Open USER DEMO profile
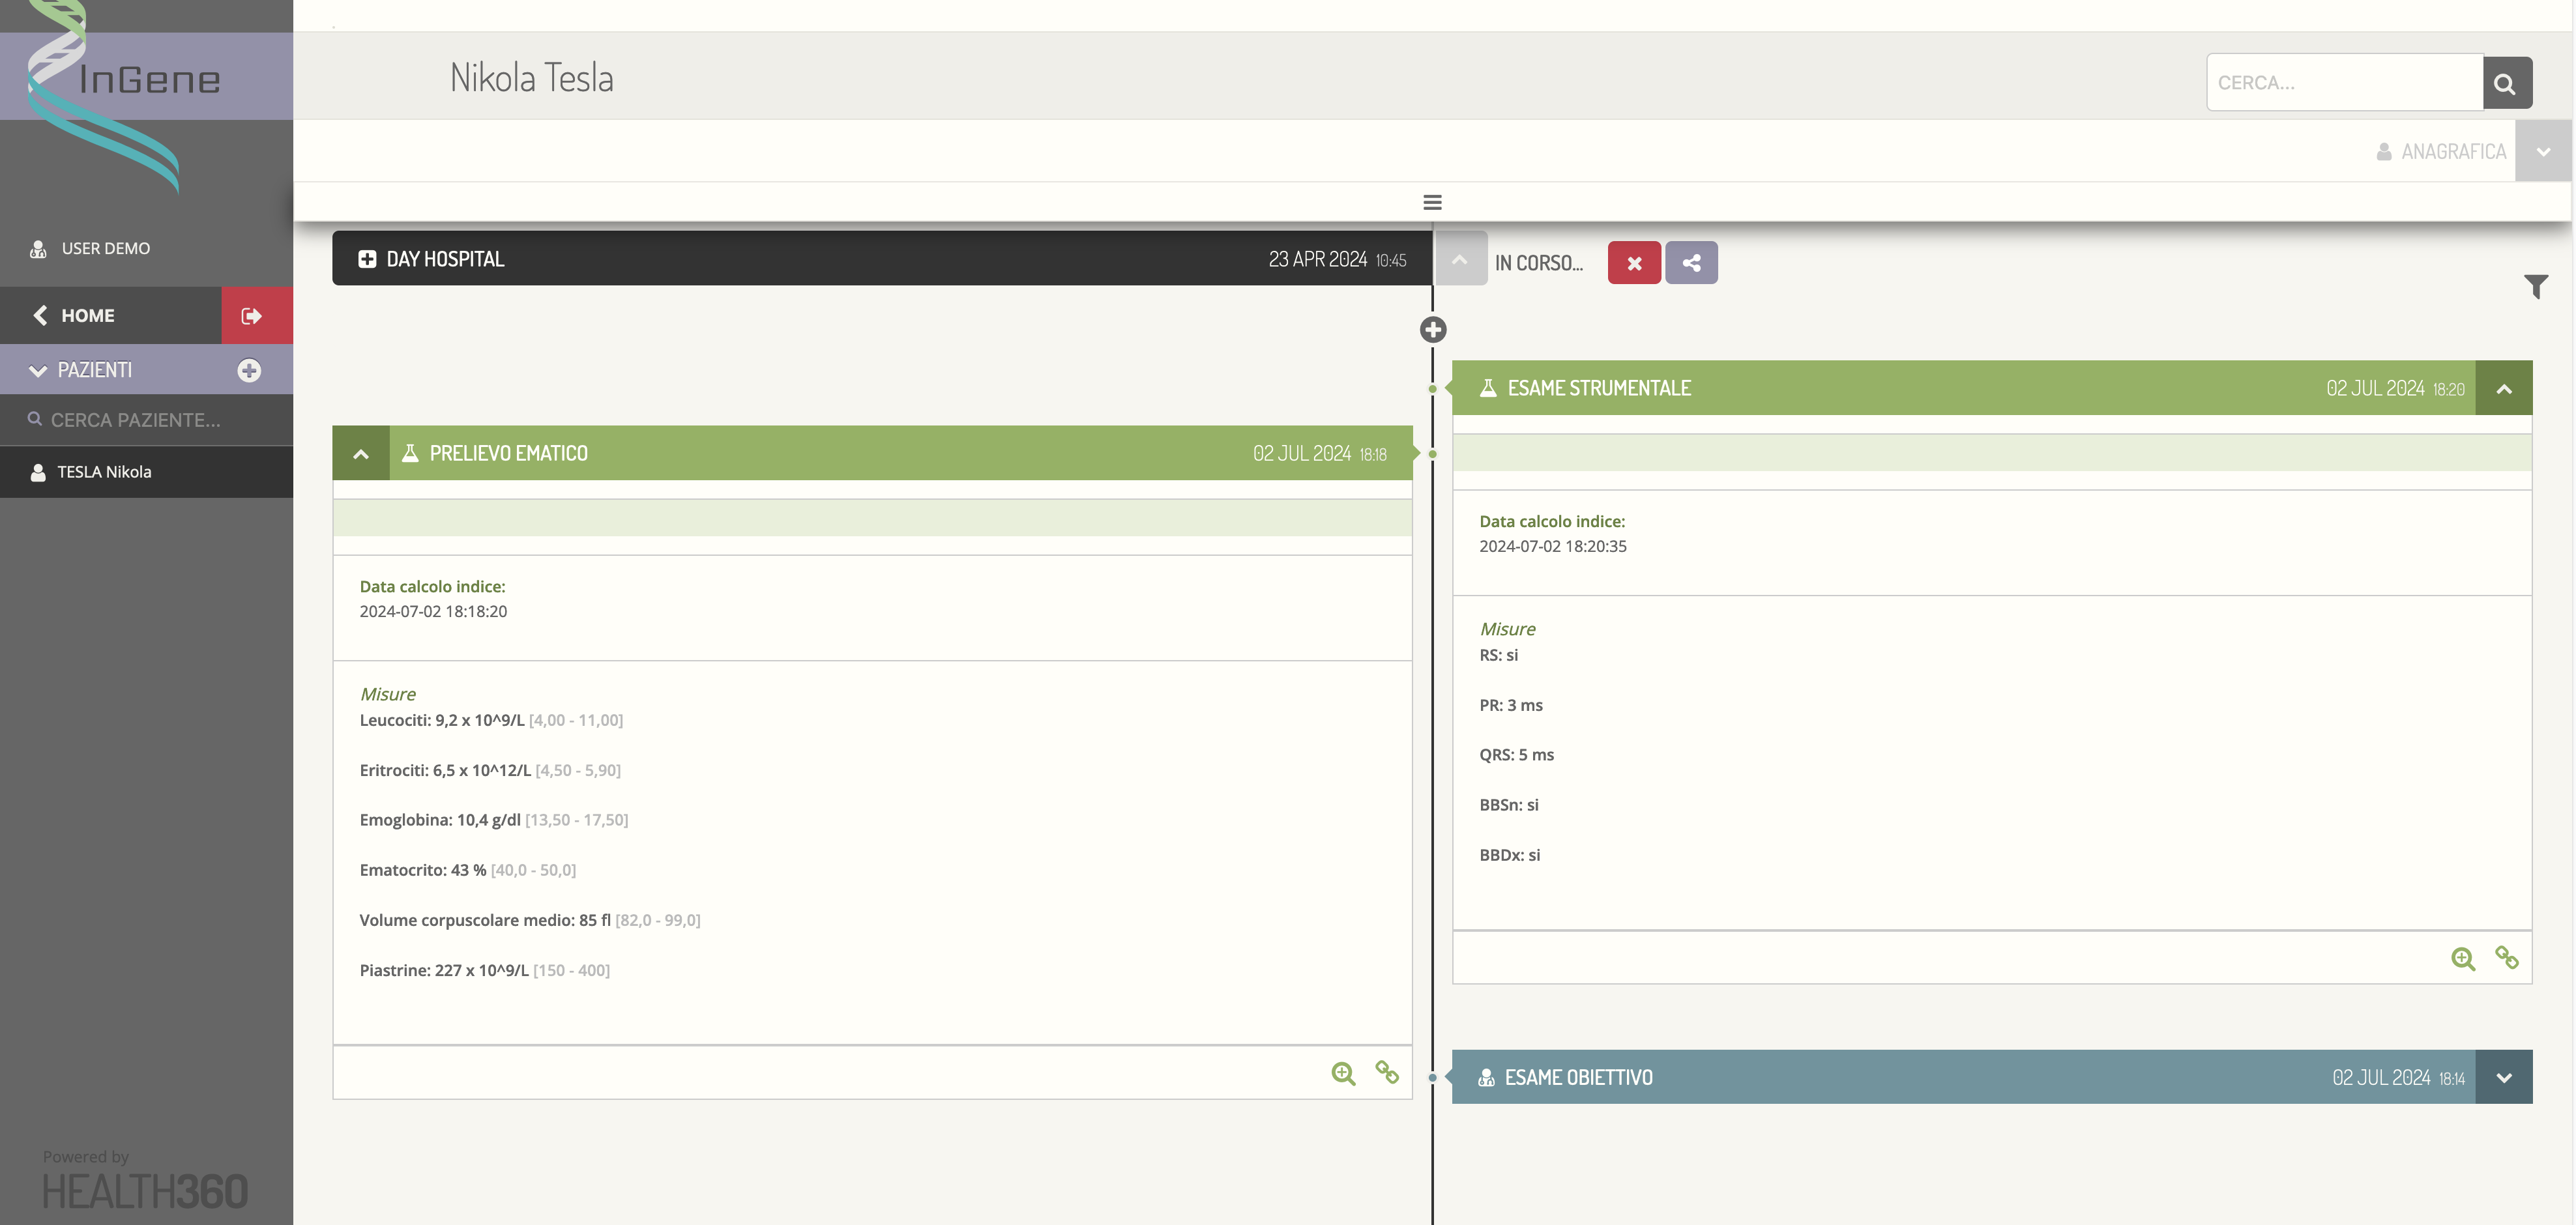 [x=106, y=248]
